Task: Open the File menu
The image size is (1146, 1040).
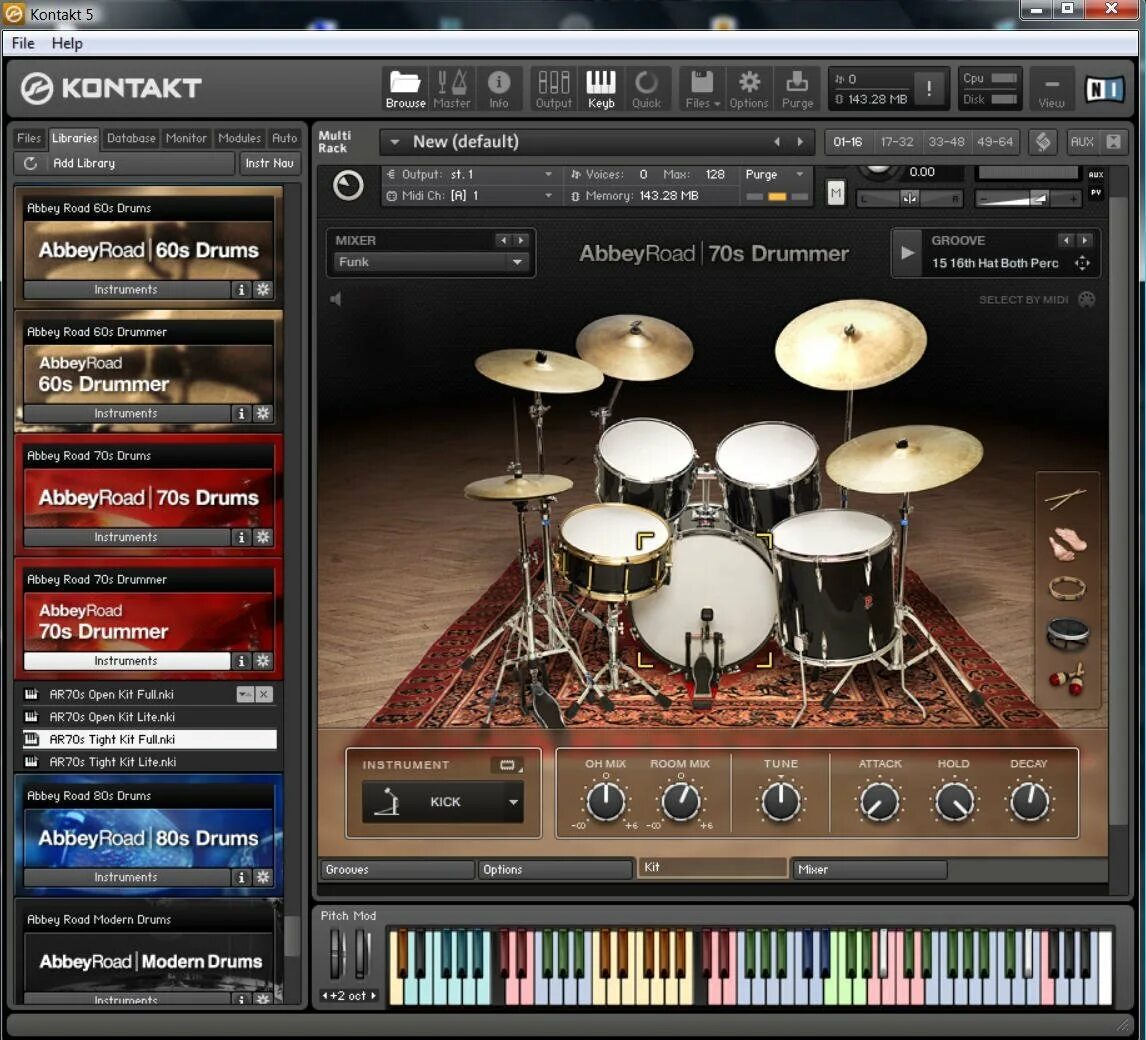Action: 23,43
